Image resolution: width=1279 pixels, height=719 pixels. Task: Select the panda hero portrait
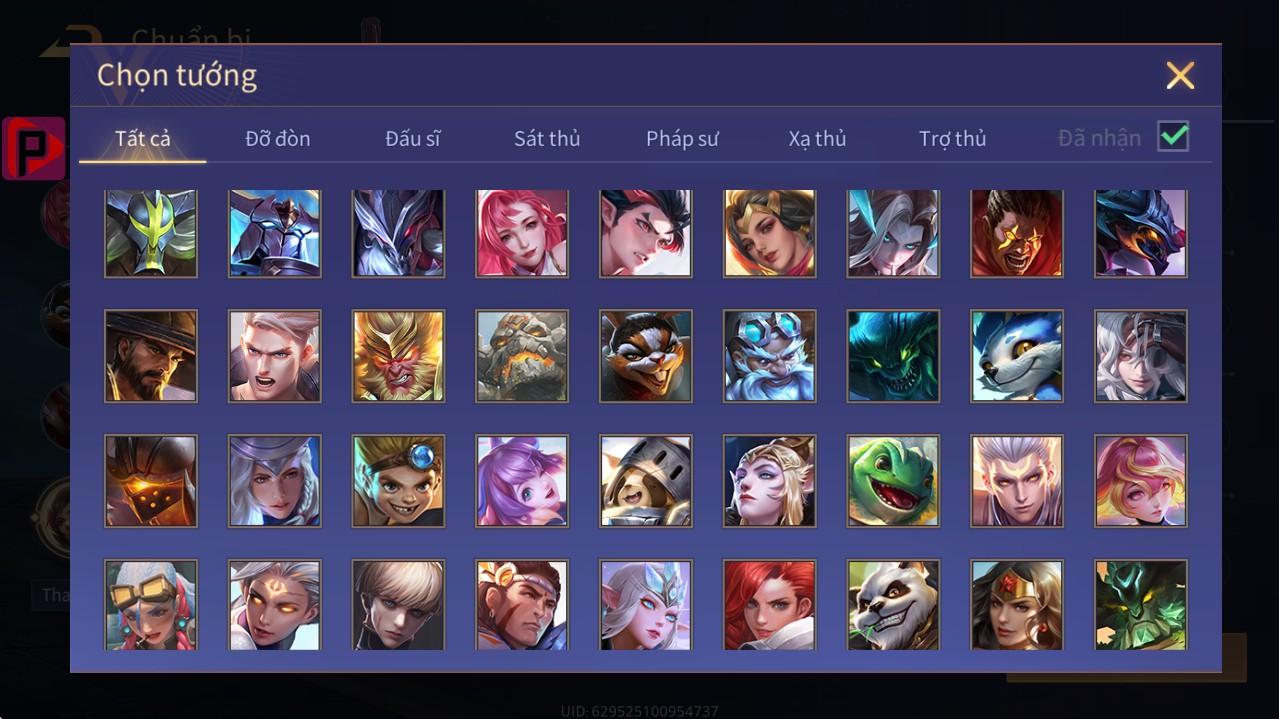coord(893,605)
